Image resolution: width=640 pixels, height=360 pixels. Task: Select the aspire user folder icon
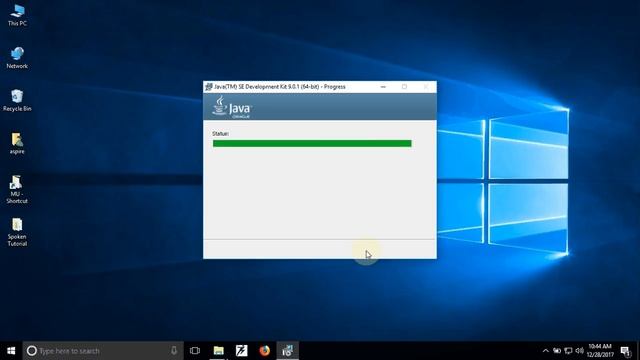click(x=17, y=143)
